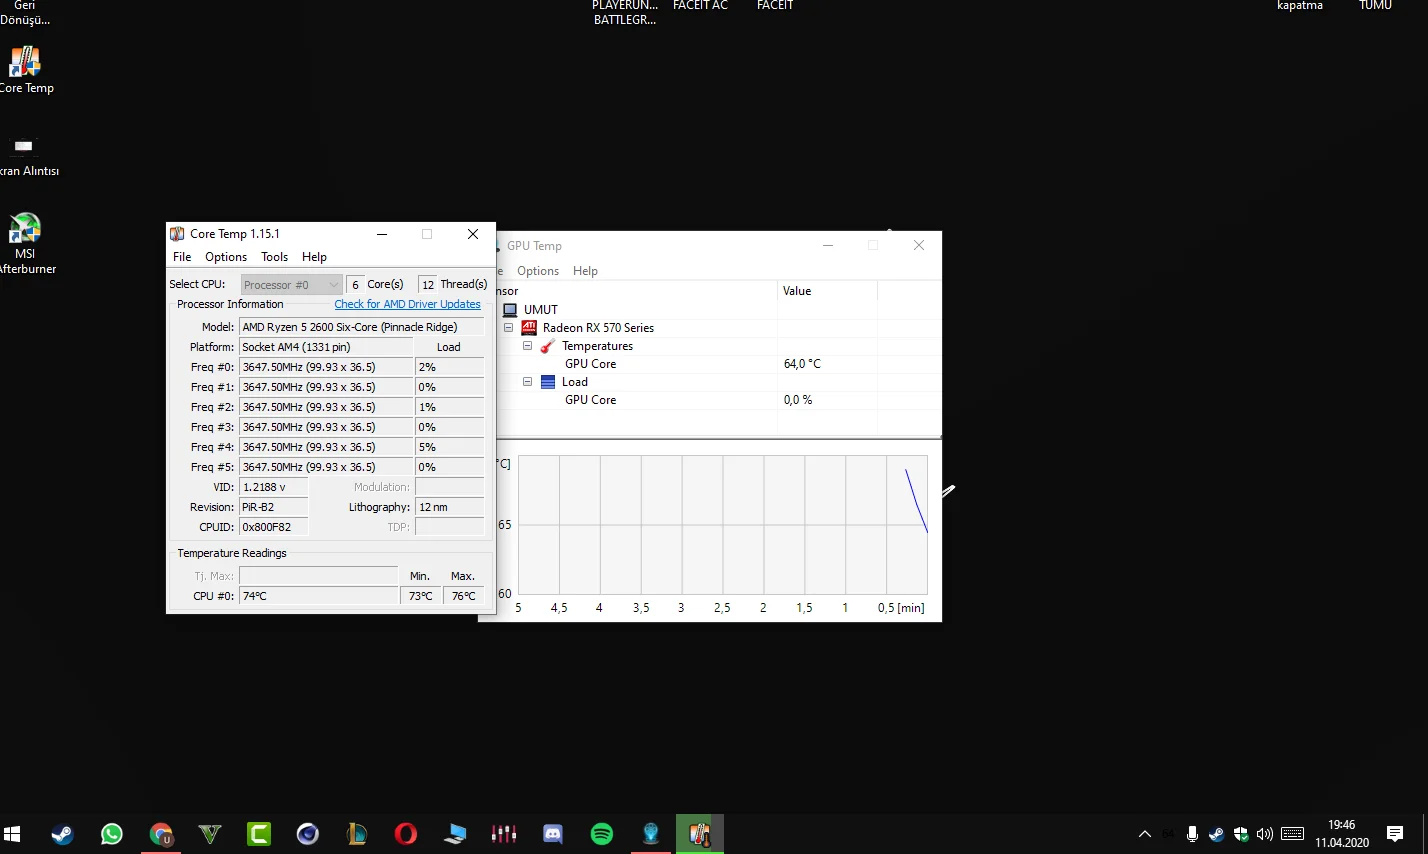
Task: Open Camtasia from the taskbar
Action: pos(259,834)
